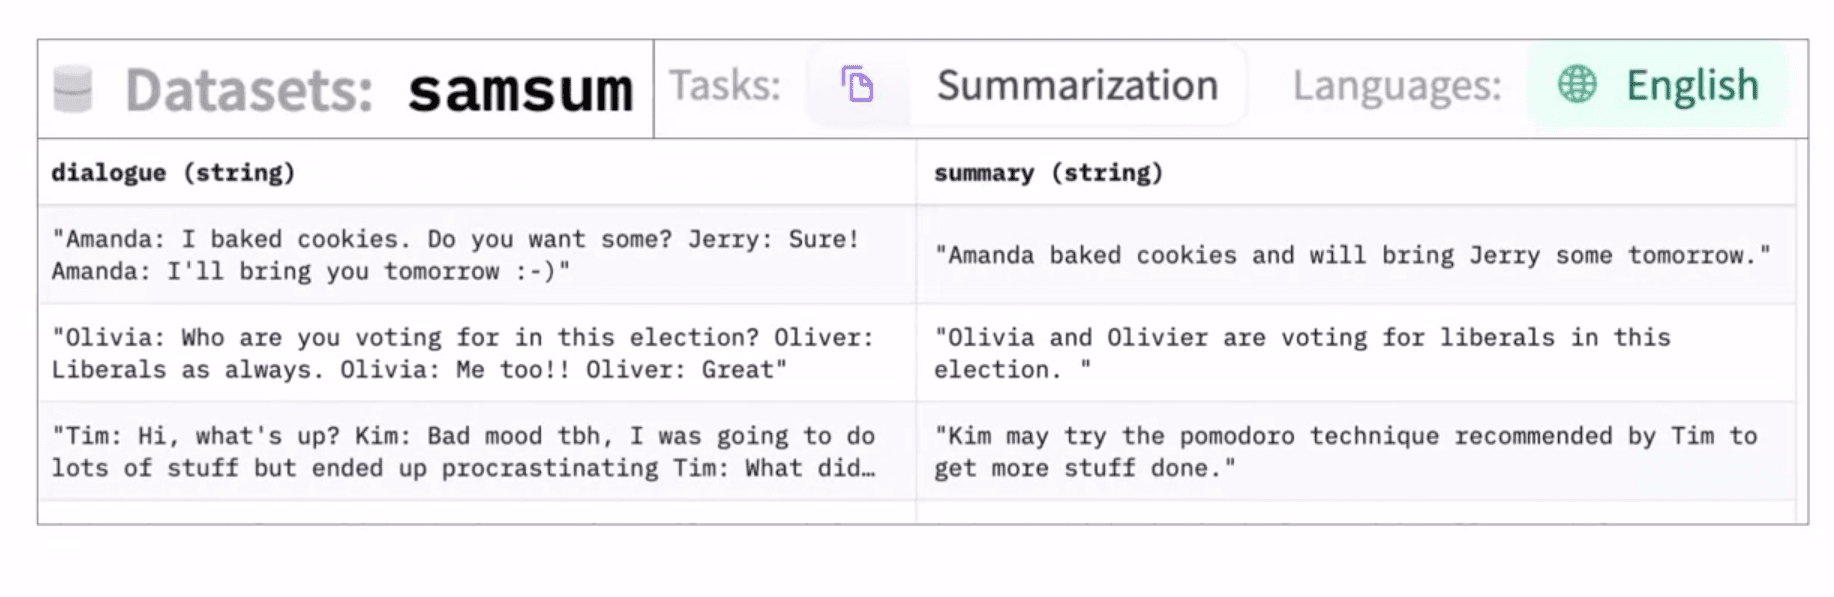1834x597 pixels.
Task: Click the Tasks: label
Action: point(725,85)
